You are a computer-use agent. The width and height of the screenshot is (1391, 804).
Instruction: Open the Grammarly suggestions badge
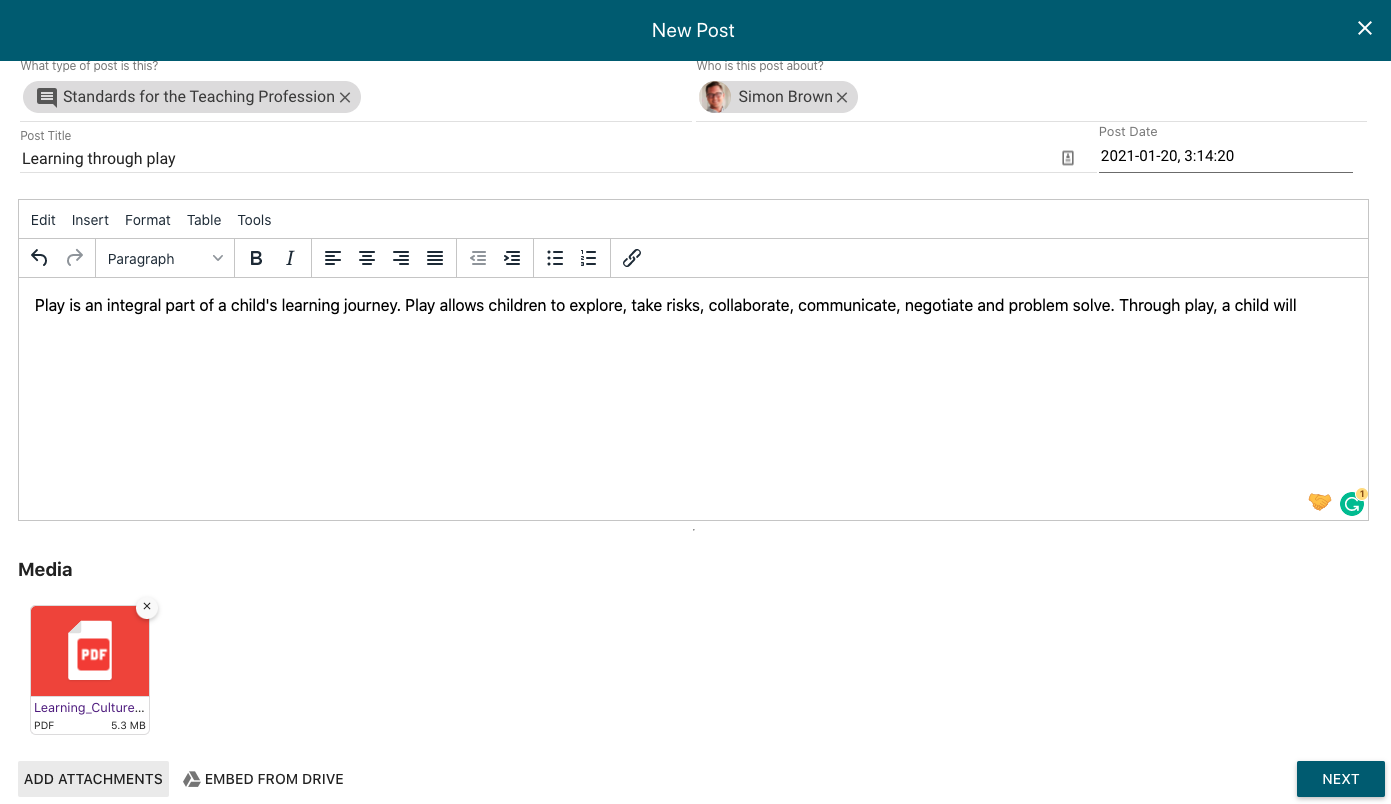1351,503
